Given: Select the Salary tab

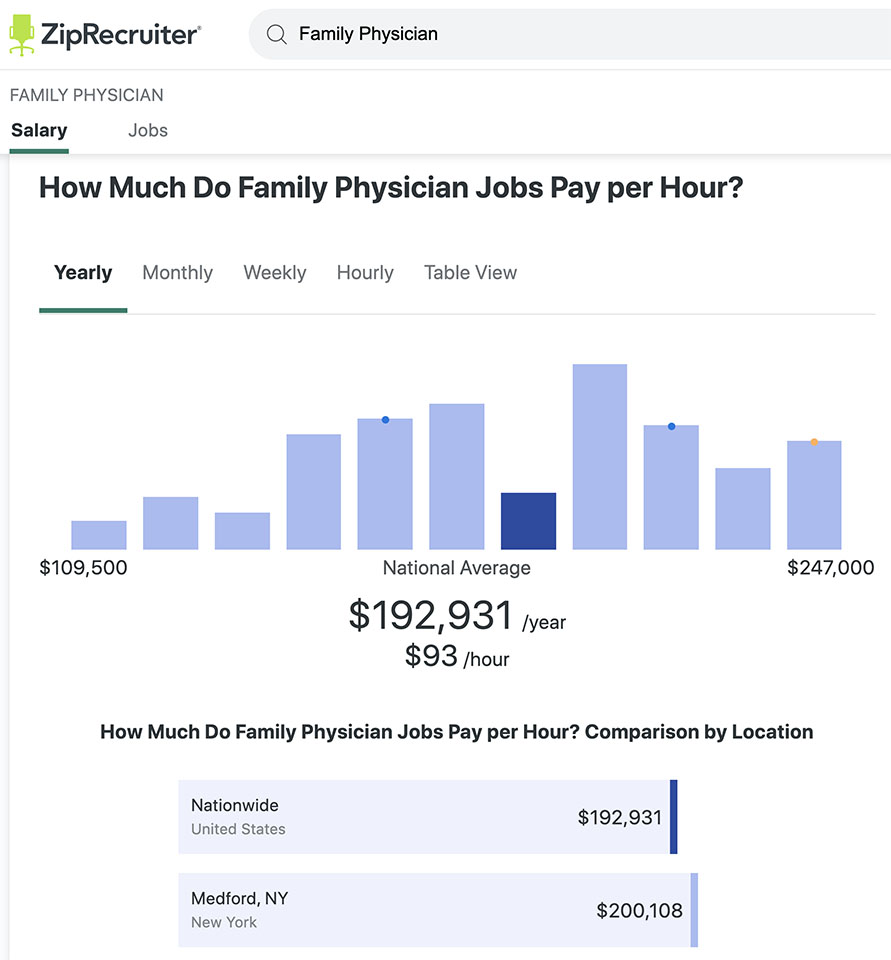Looking at the screenshot, I should (39, 130).
